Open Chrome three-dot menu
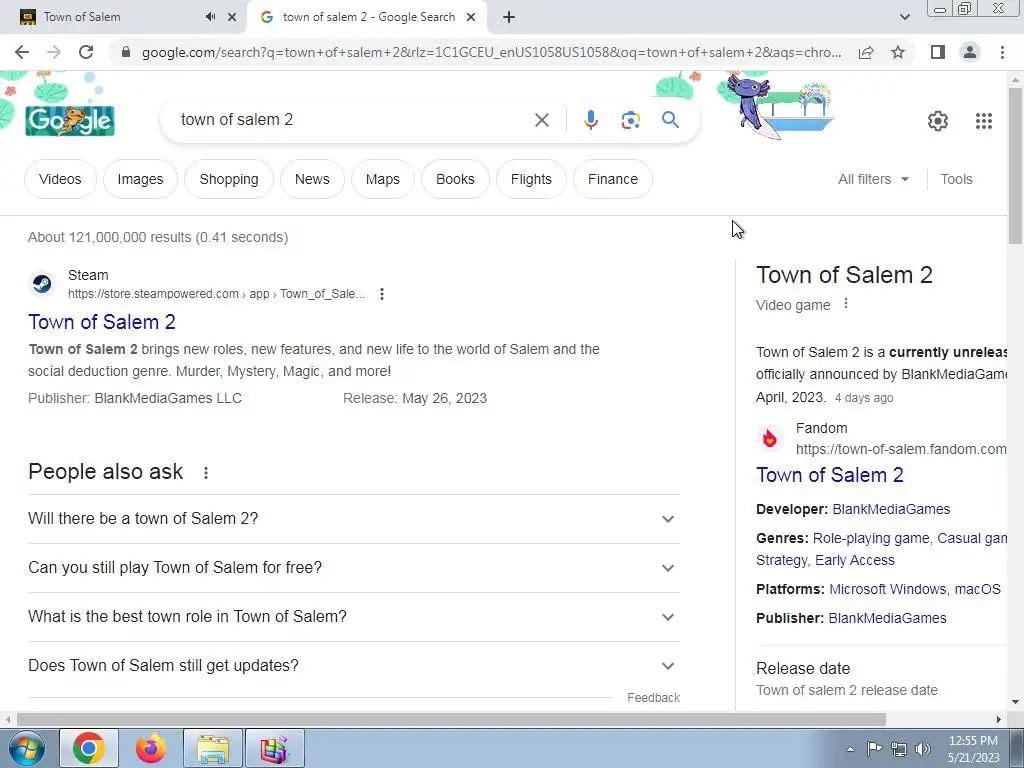The image size is (1024, 768). [1002, 52]
